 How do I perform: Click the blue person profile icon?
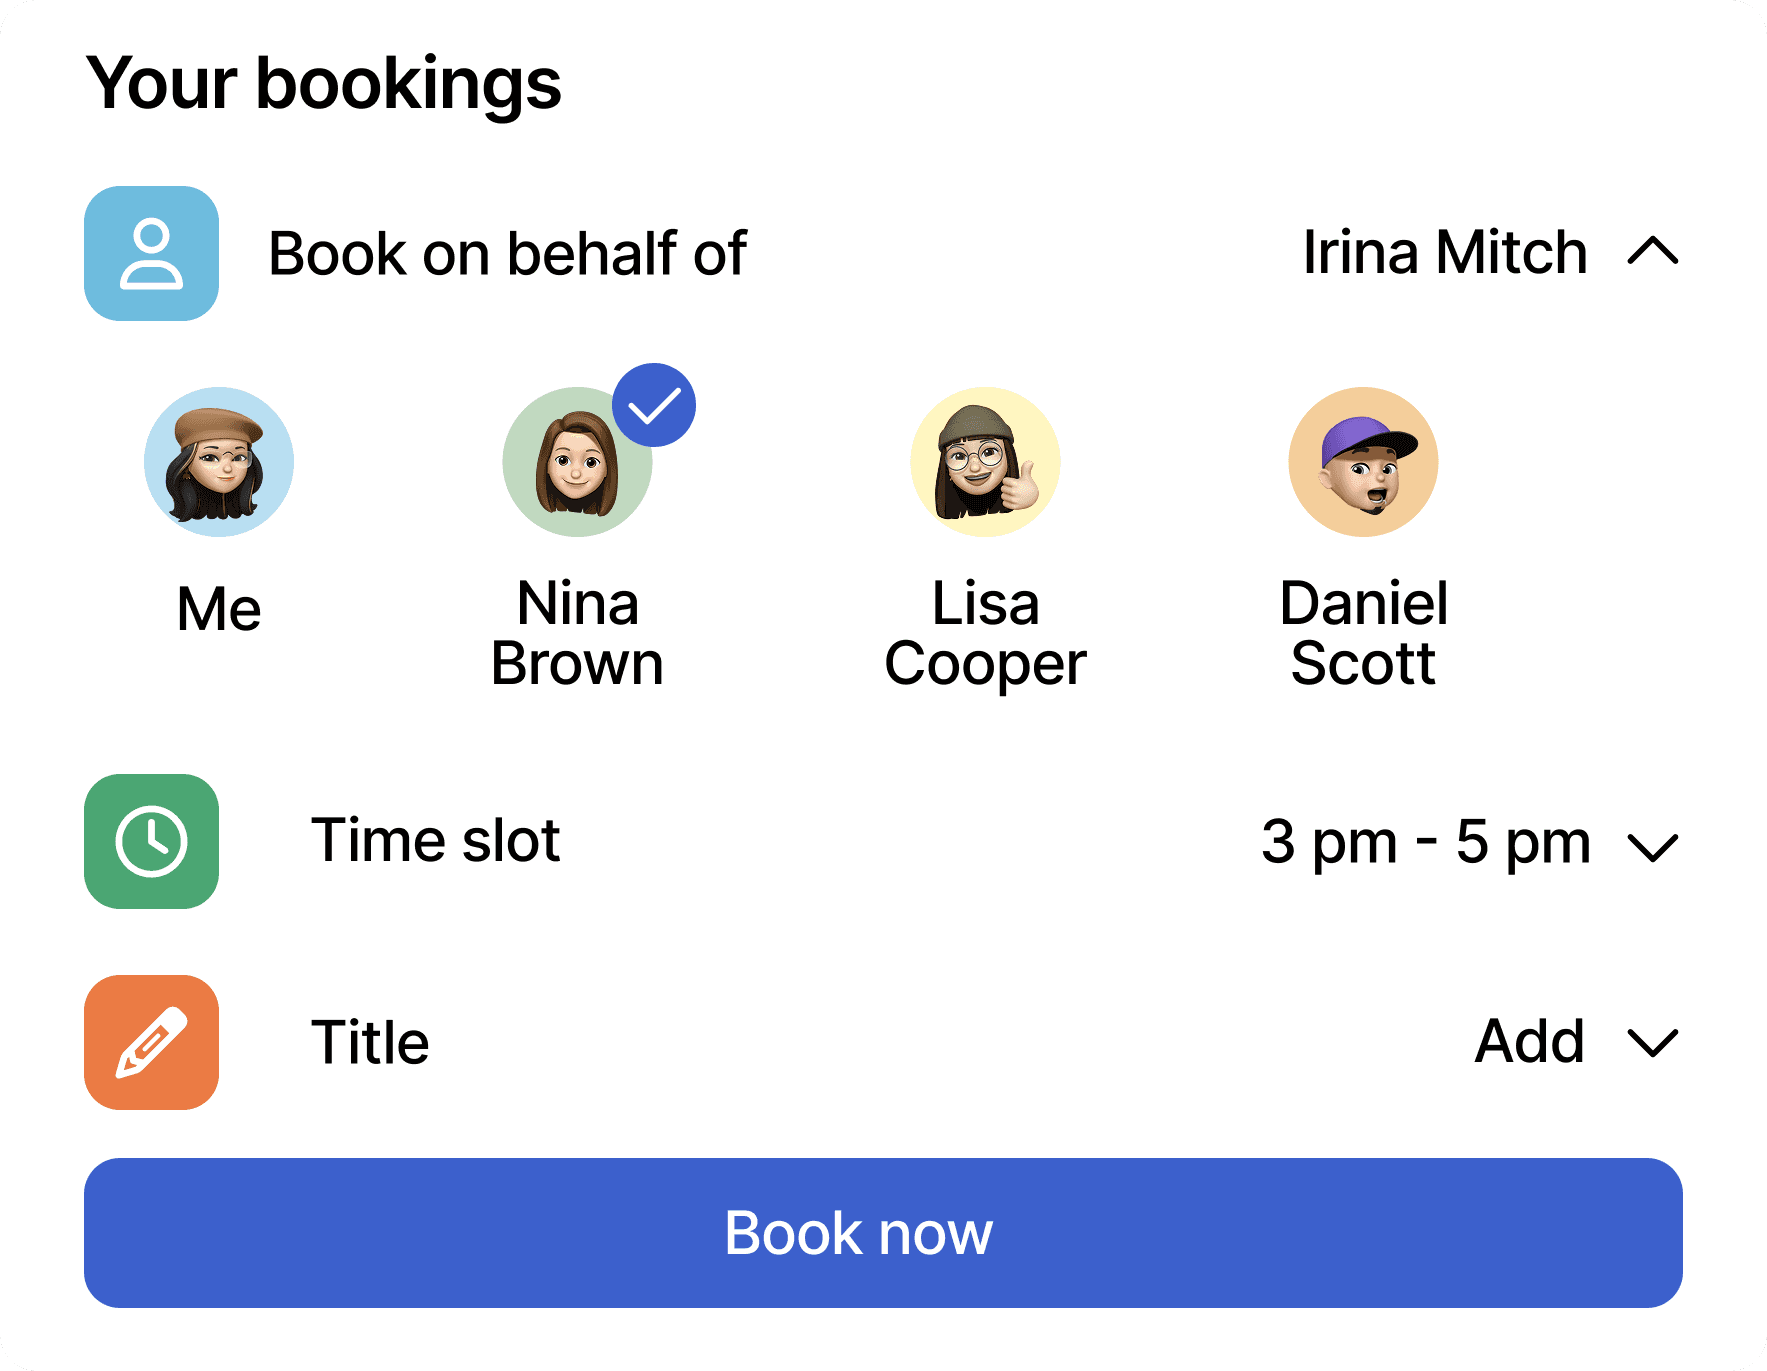tap(151, 253)
